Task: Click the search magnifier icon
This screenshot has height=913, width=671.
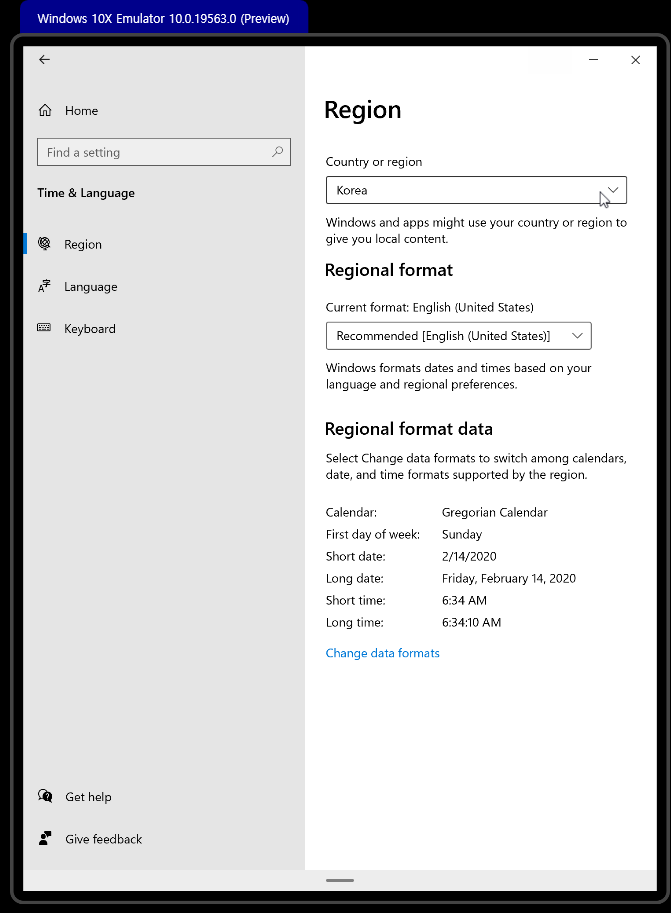Action: (x=277, y=152)
